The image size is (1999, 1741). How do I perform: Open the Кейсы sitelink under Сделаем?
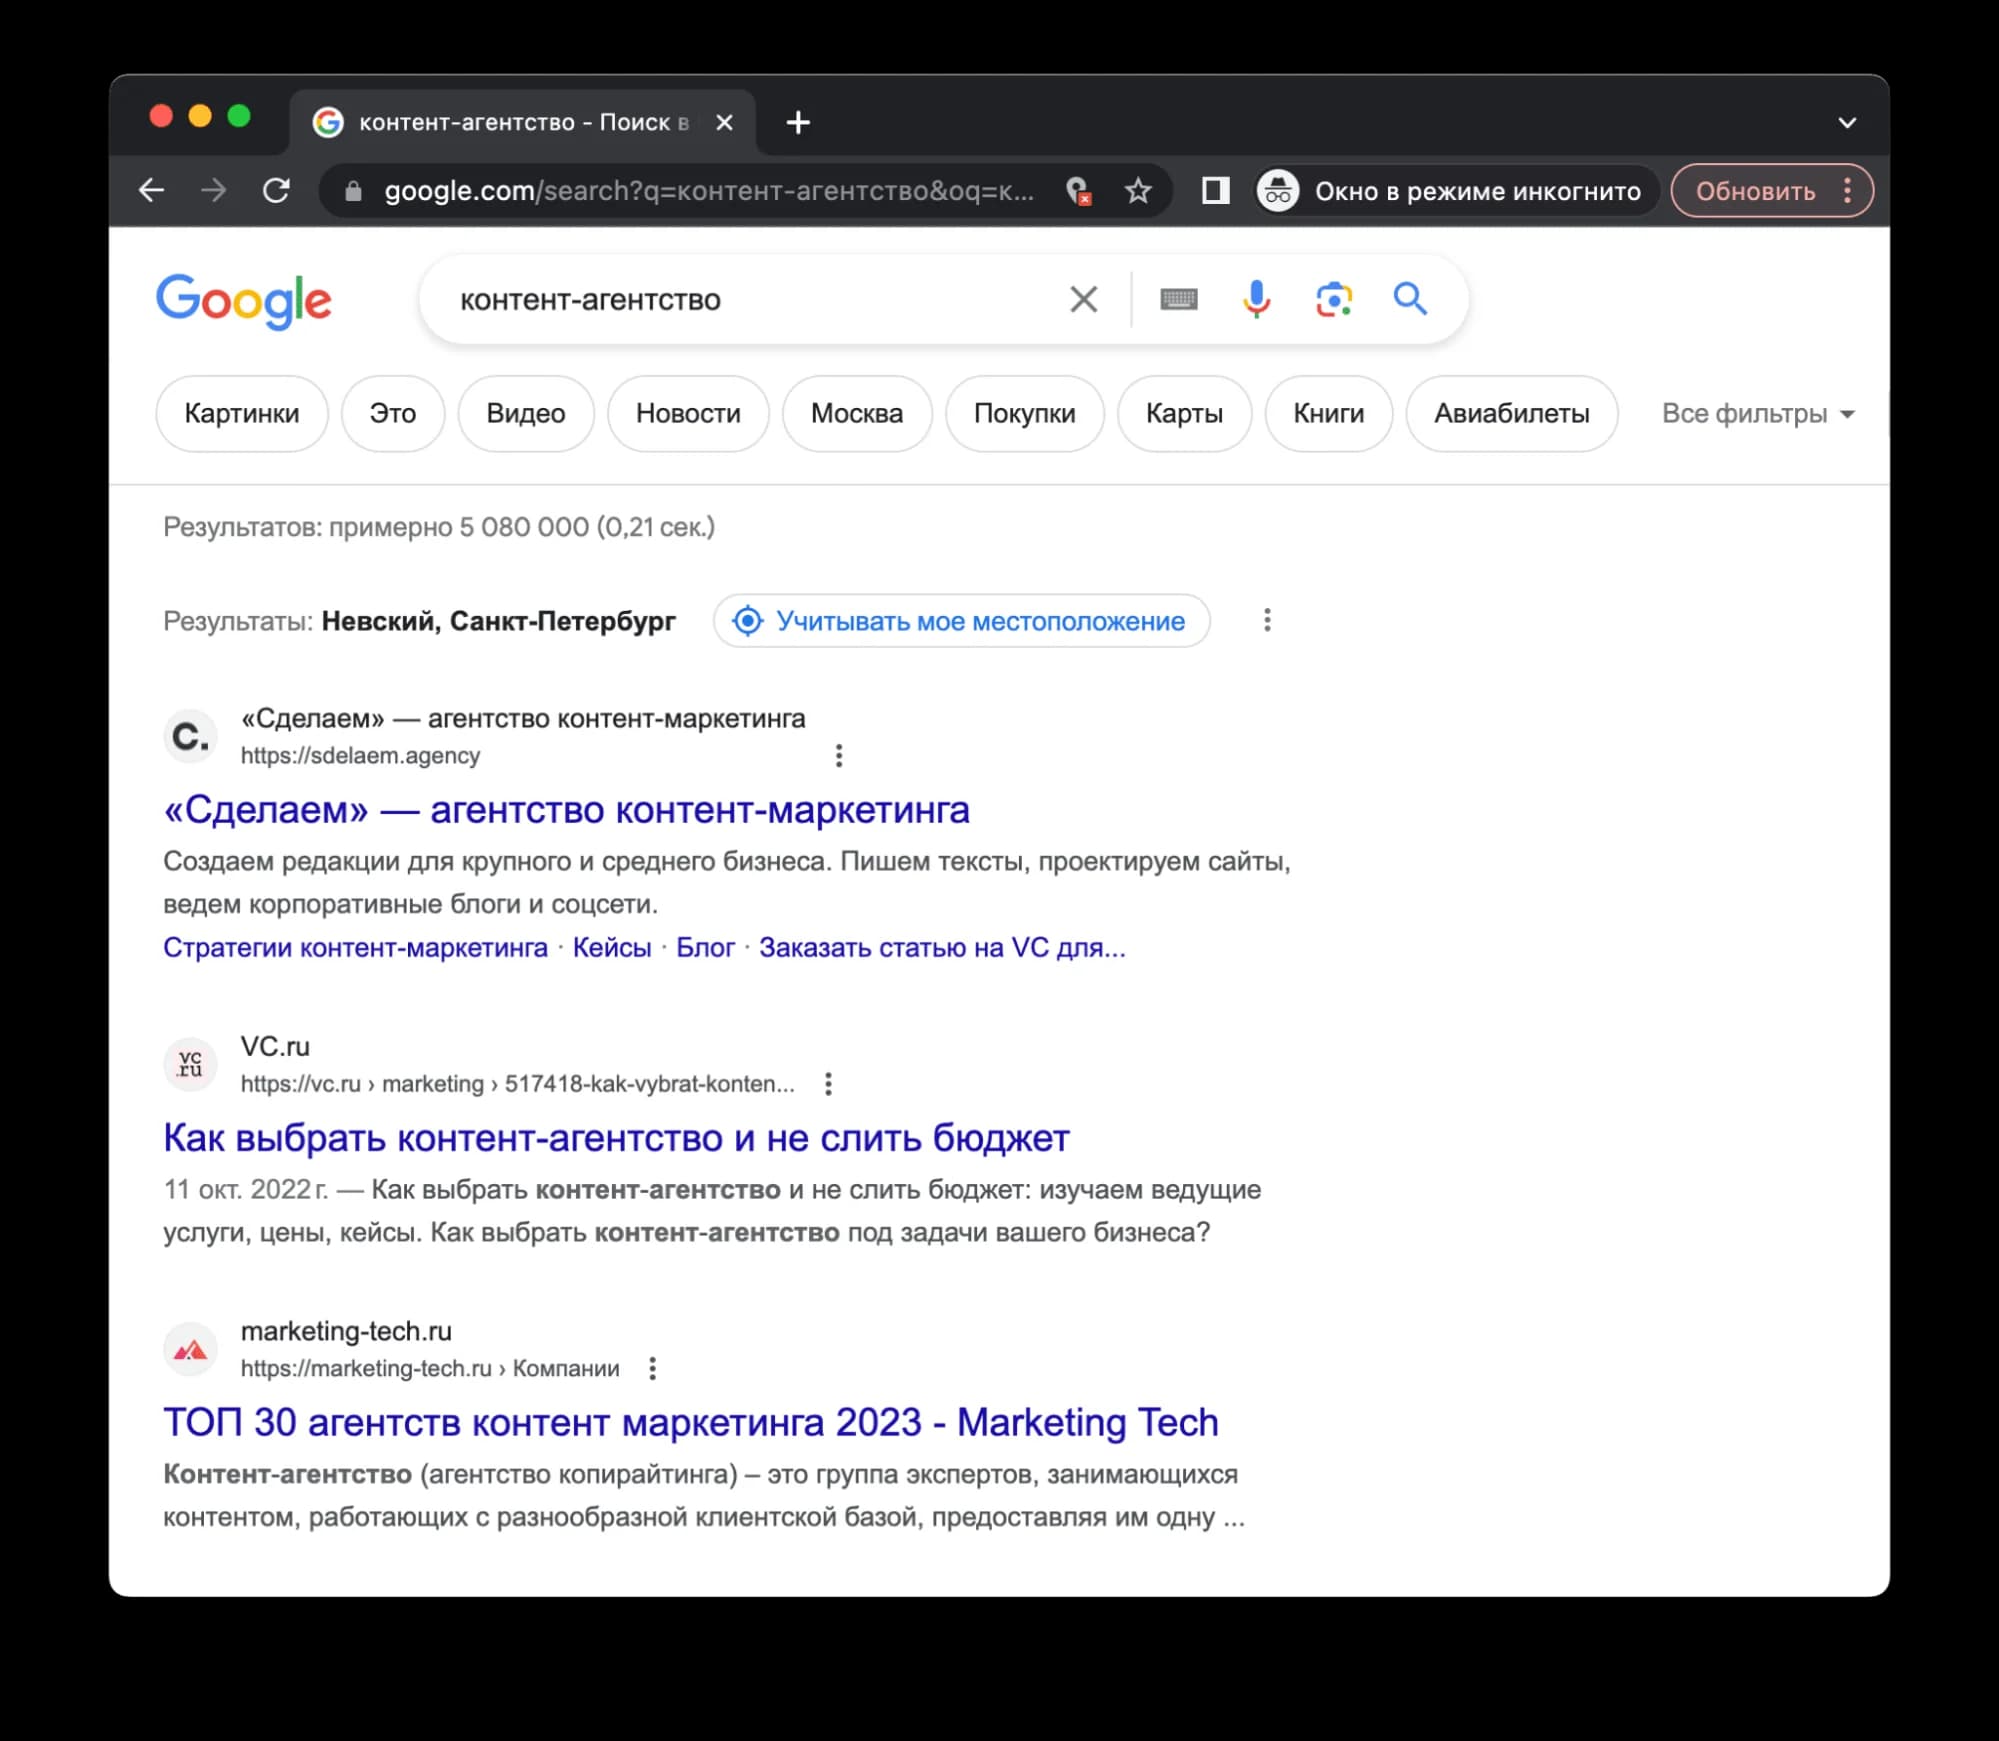[613, 946]
